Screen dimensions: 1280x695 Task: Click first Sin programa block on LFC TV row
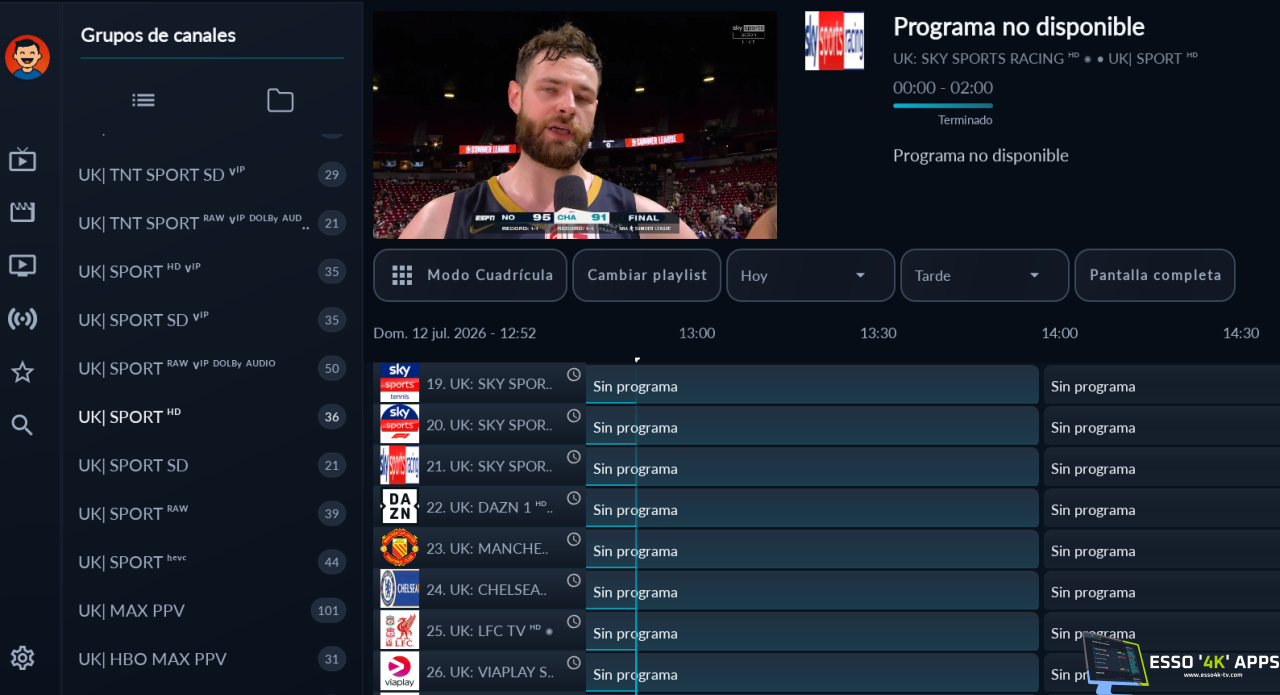(x=812, y=630)
